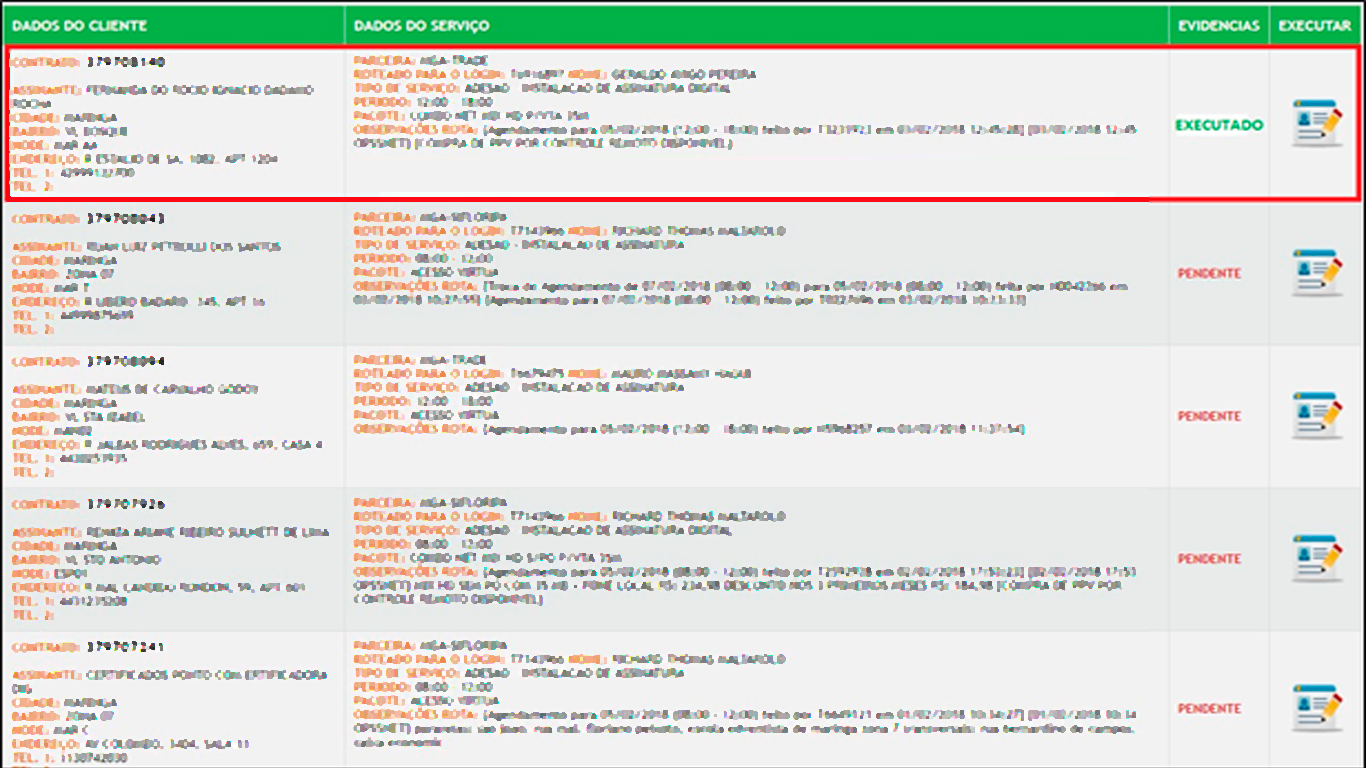Click contract number 379708094
Image resolution: width=1366 pixels, height=768 pixels.
[x=125, y=361]
